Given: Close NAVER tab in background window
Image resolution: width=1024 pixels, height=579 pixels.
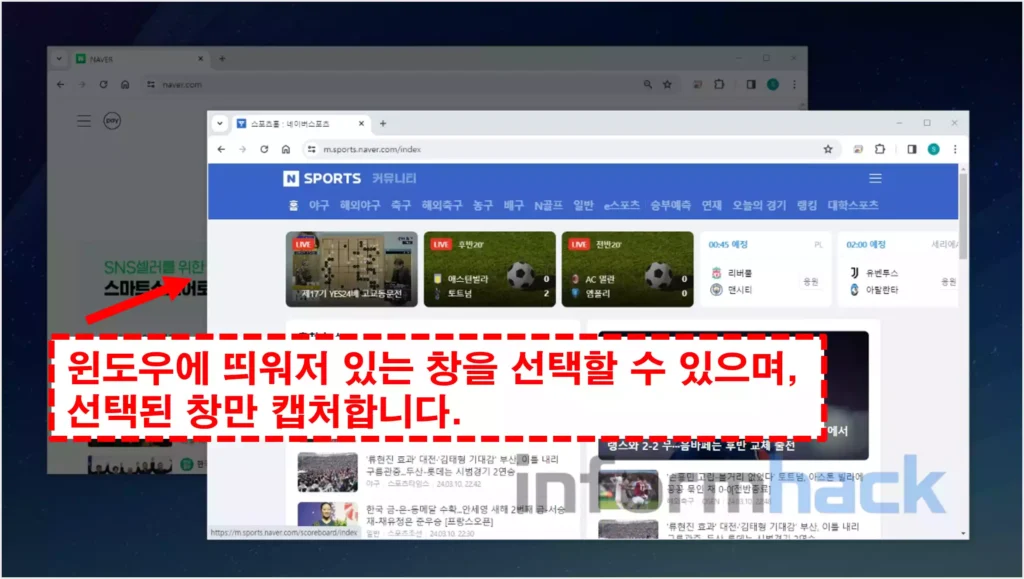Looking at the screenshot, I should (x=200, y=59).
